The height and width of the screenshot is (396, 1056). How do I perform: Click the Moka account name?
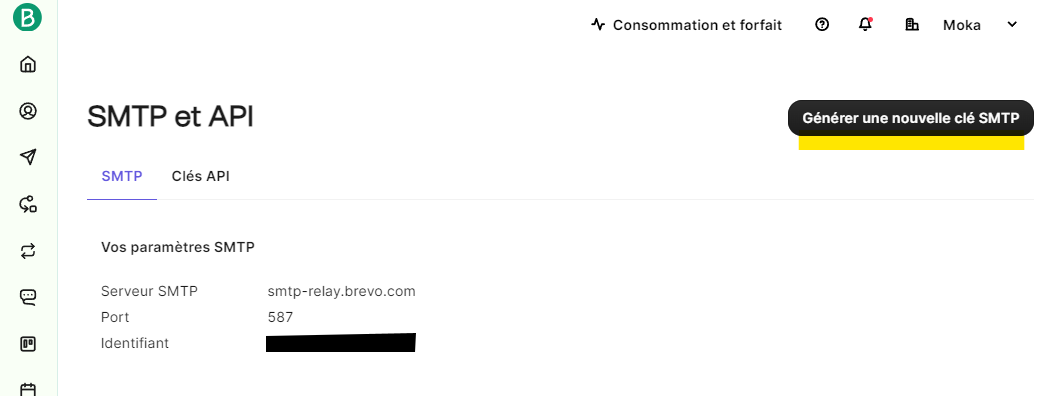tap(962, 26)
